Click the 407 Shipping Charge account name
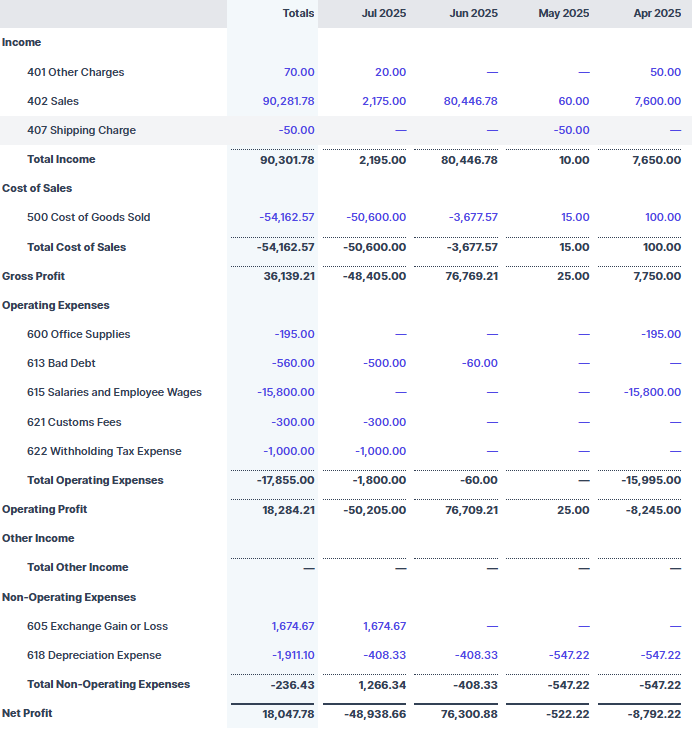 click(x=81, y=130)
